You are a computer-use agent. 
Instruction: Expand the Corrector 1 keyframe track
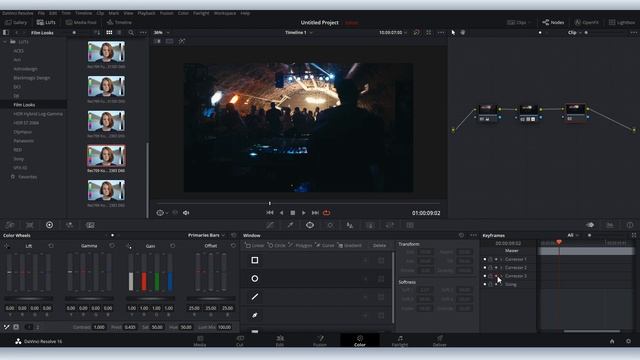501,259
